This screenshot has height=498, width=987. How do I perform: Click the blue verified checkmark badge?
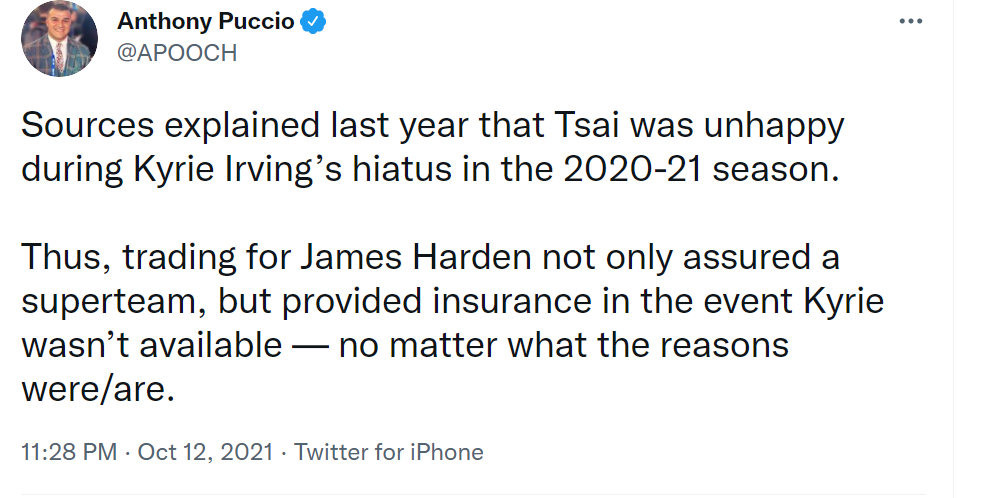[313, 22]
